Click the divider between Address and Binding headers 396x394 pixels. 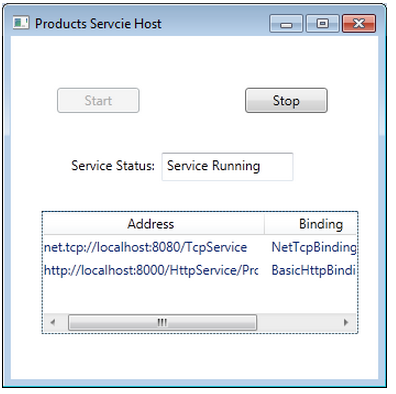(264, 224)
